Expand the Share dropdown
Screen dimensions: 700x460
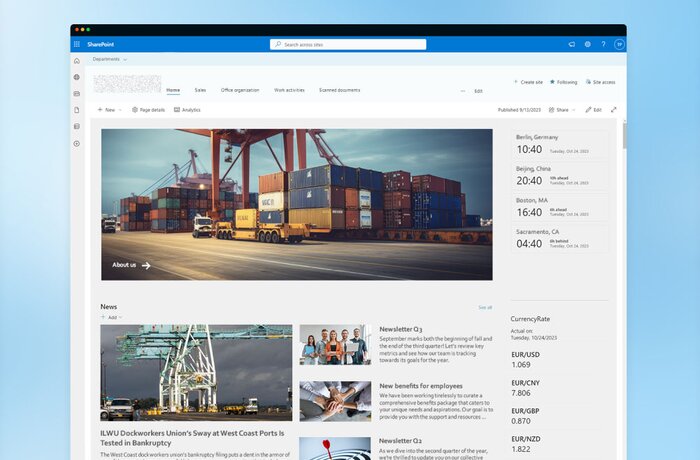click(x=563, y=110)
